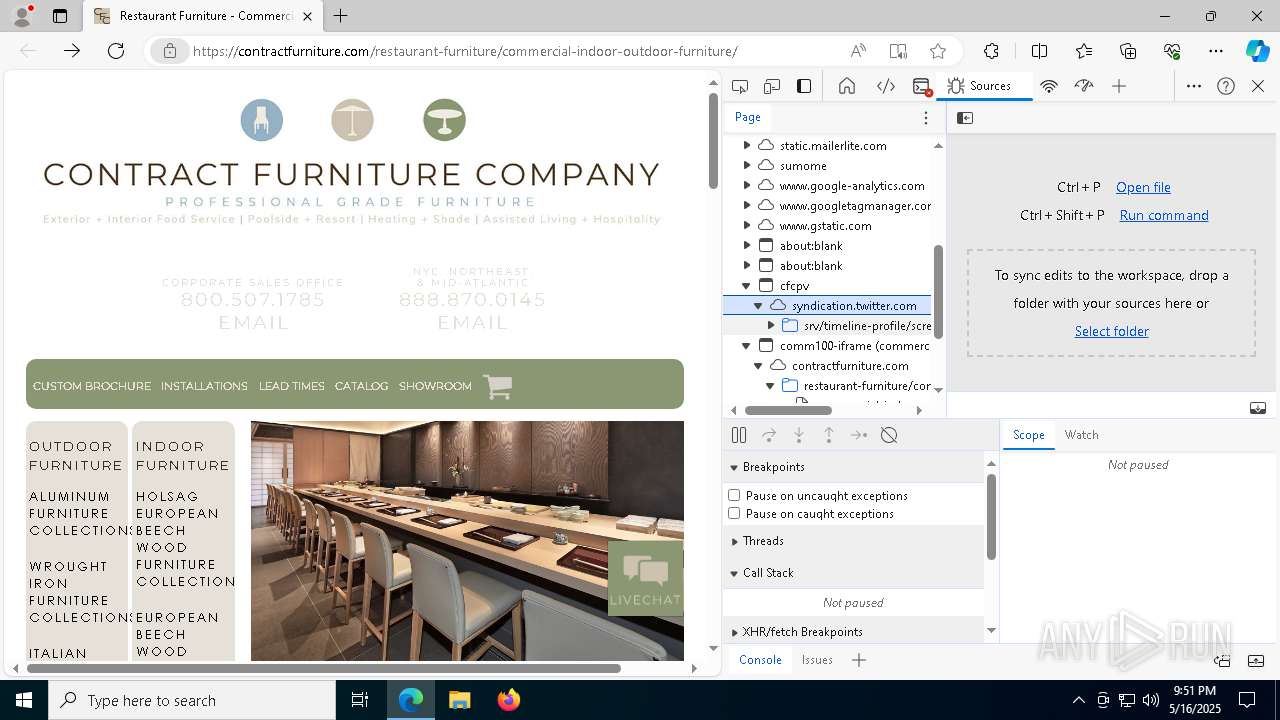This screenshot has width=1280, height=720.
Task: Open the LIVECHAT widget
Action: [x=645, y=578]
